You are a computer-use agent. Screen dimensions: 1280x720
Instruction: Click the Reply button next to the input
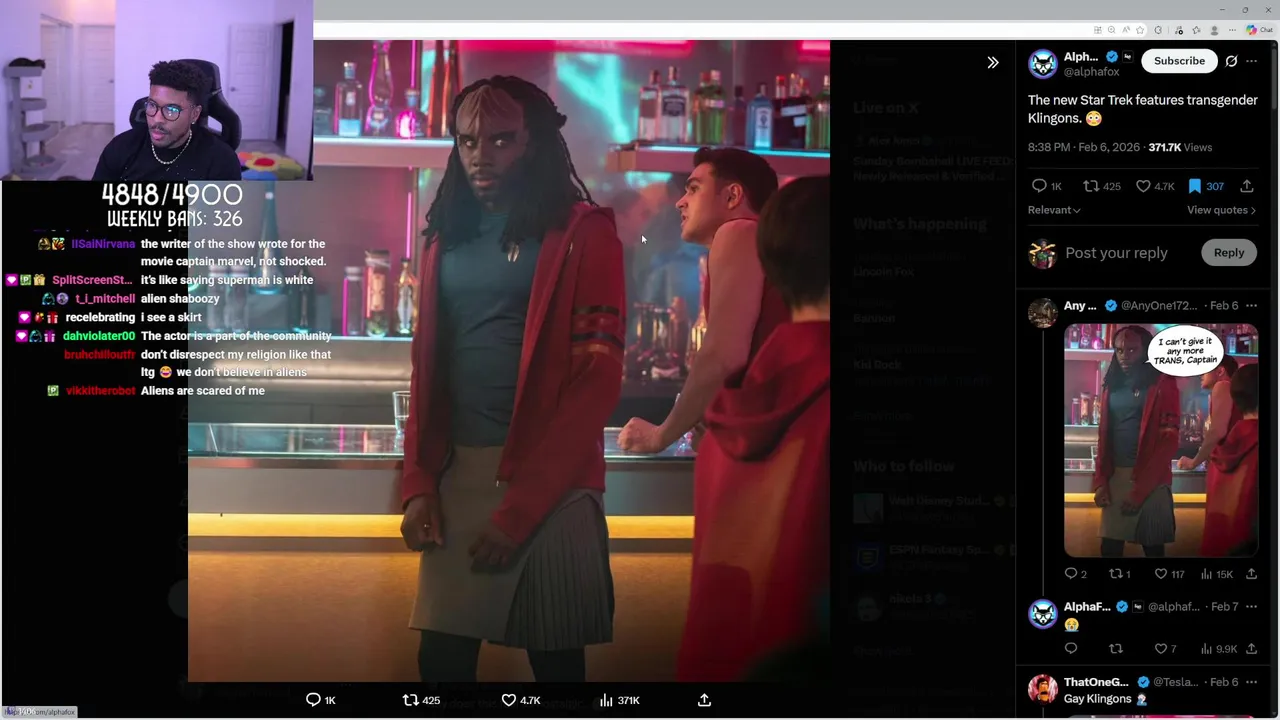coord(1229,253)
